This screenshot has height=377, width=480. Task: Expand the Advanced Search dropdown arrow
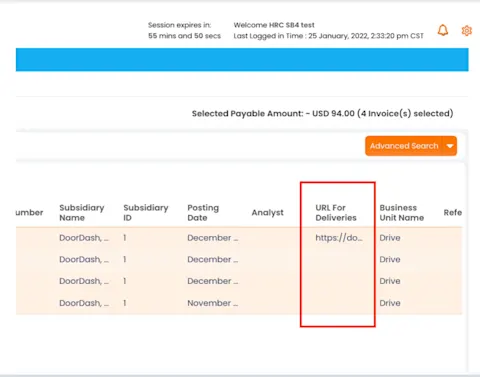tap(450, 146)
